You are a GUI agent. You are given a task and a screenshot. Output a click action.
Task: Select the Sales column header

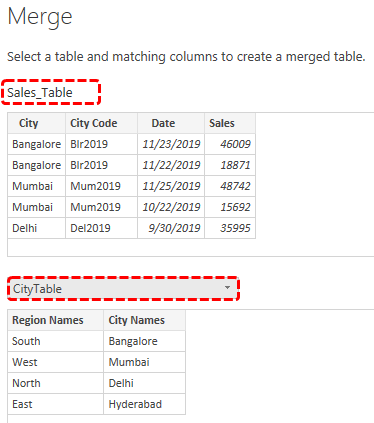click(x=230, y=123)
